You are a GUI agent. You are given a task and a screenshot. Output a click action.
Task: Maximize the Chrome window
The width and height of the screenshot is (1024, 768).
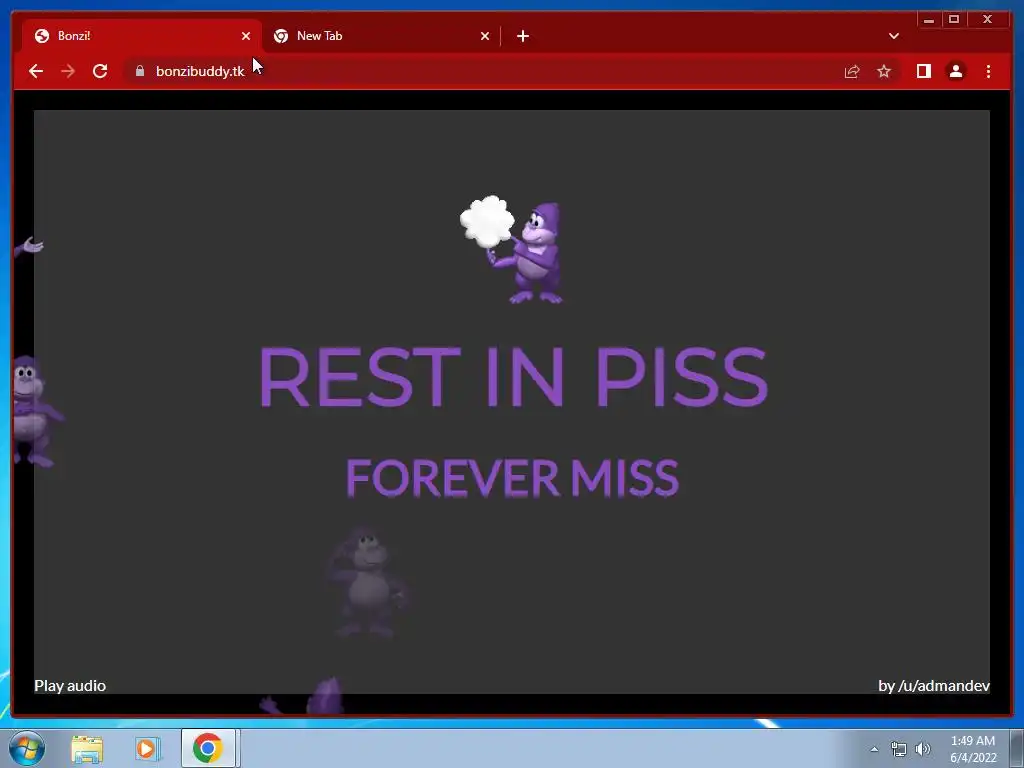pos(954,20)
